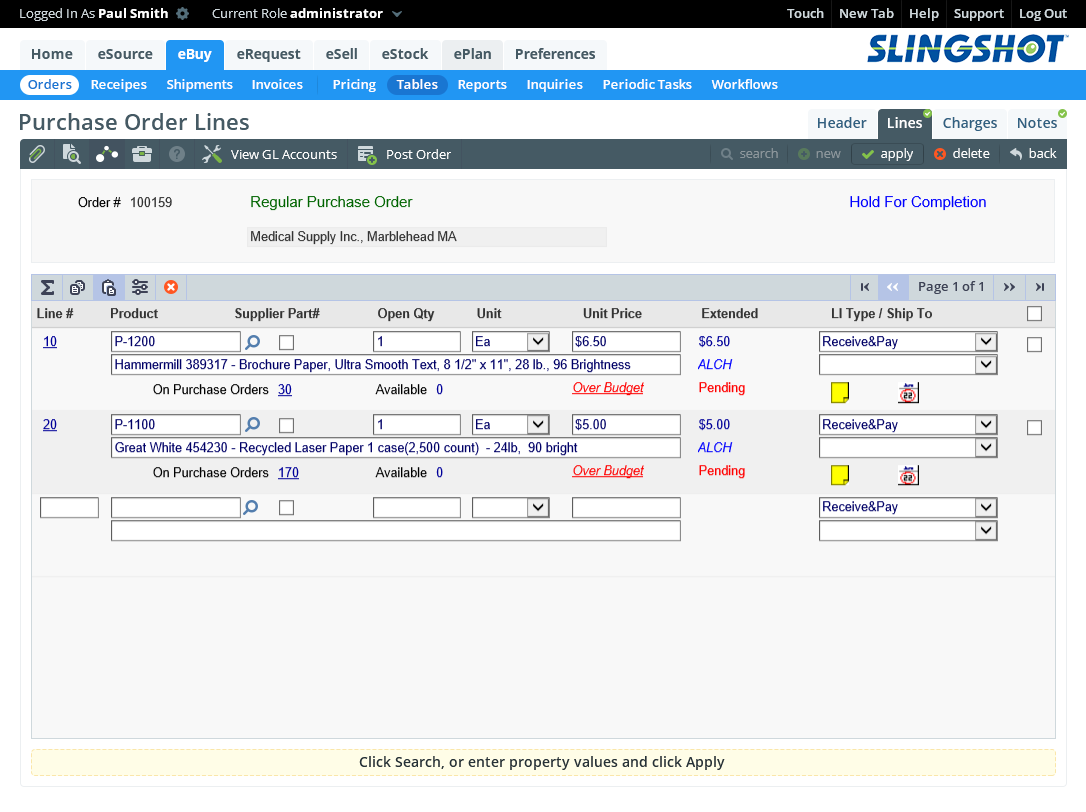Viewport: 1086px width, 812px height.
Task: Click the paperclip attachments icon
Action: pos(37,154)
